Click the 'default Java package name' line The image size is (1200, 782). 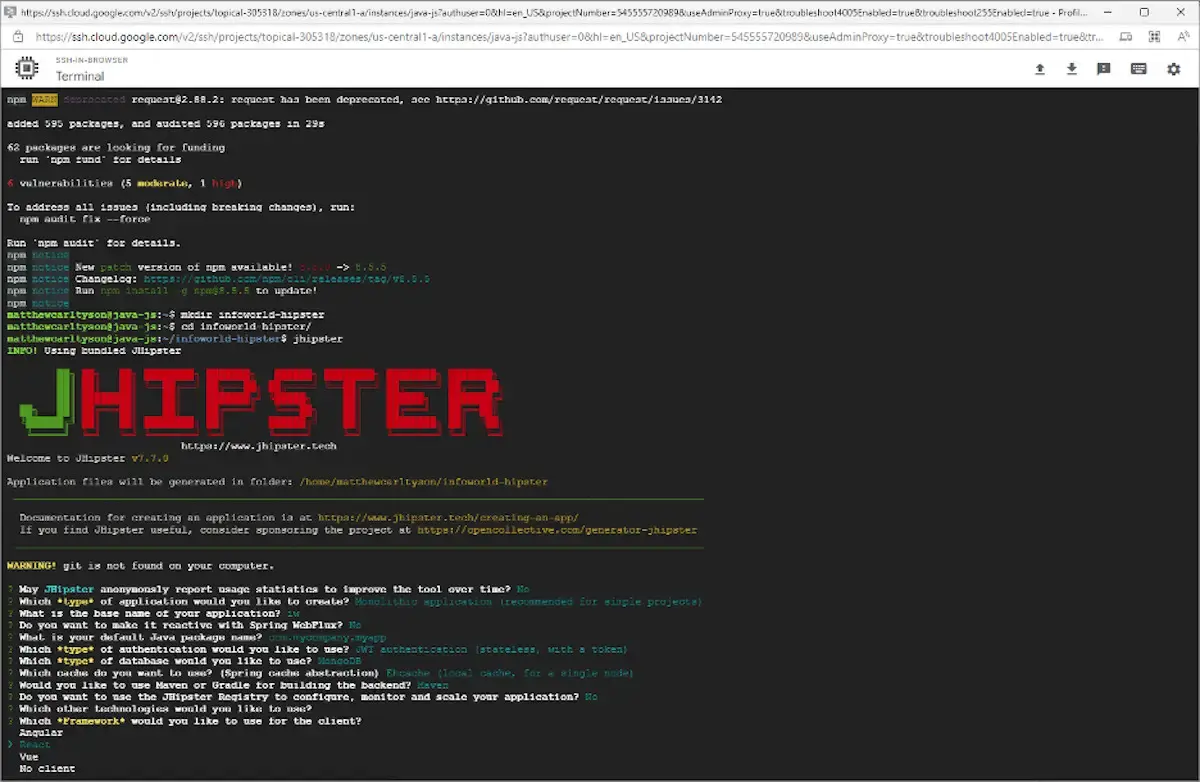point(196,638)
